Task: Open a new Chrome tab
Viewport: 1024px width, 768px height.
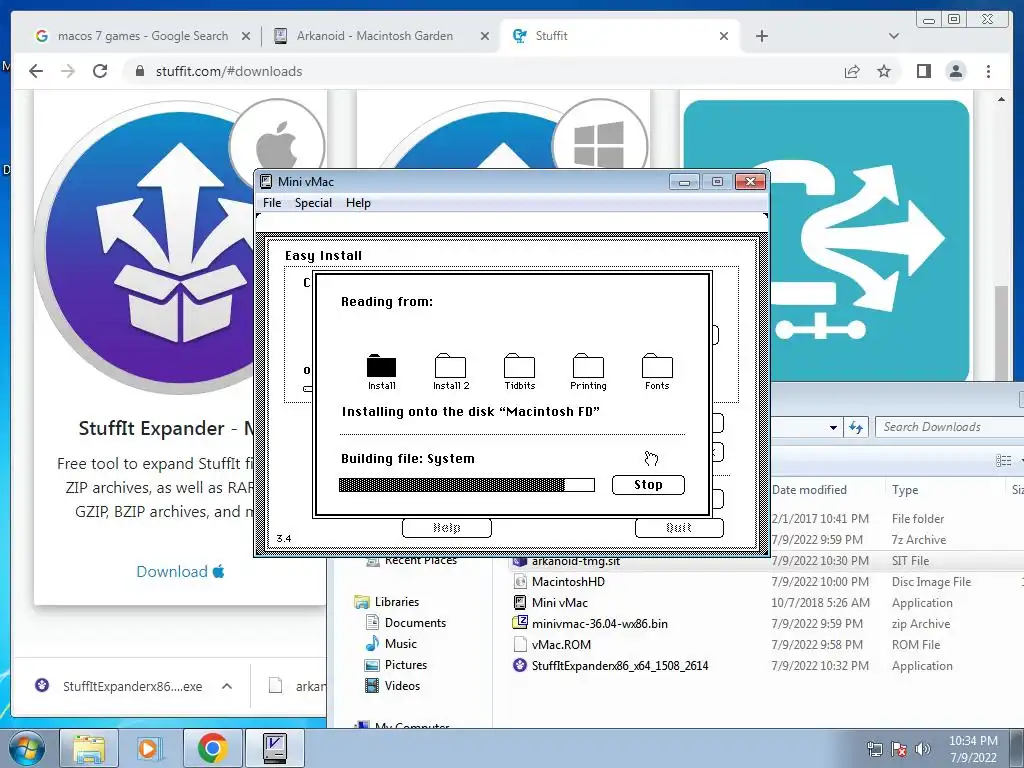Action: click(x=761, y=36)
